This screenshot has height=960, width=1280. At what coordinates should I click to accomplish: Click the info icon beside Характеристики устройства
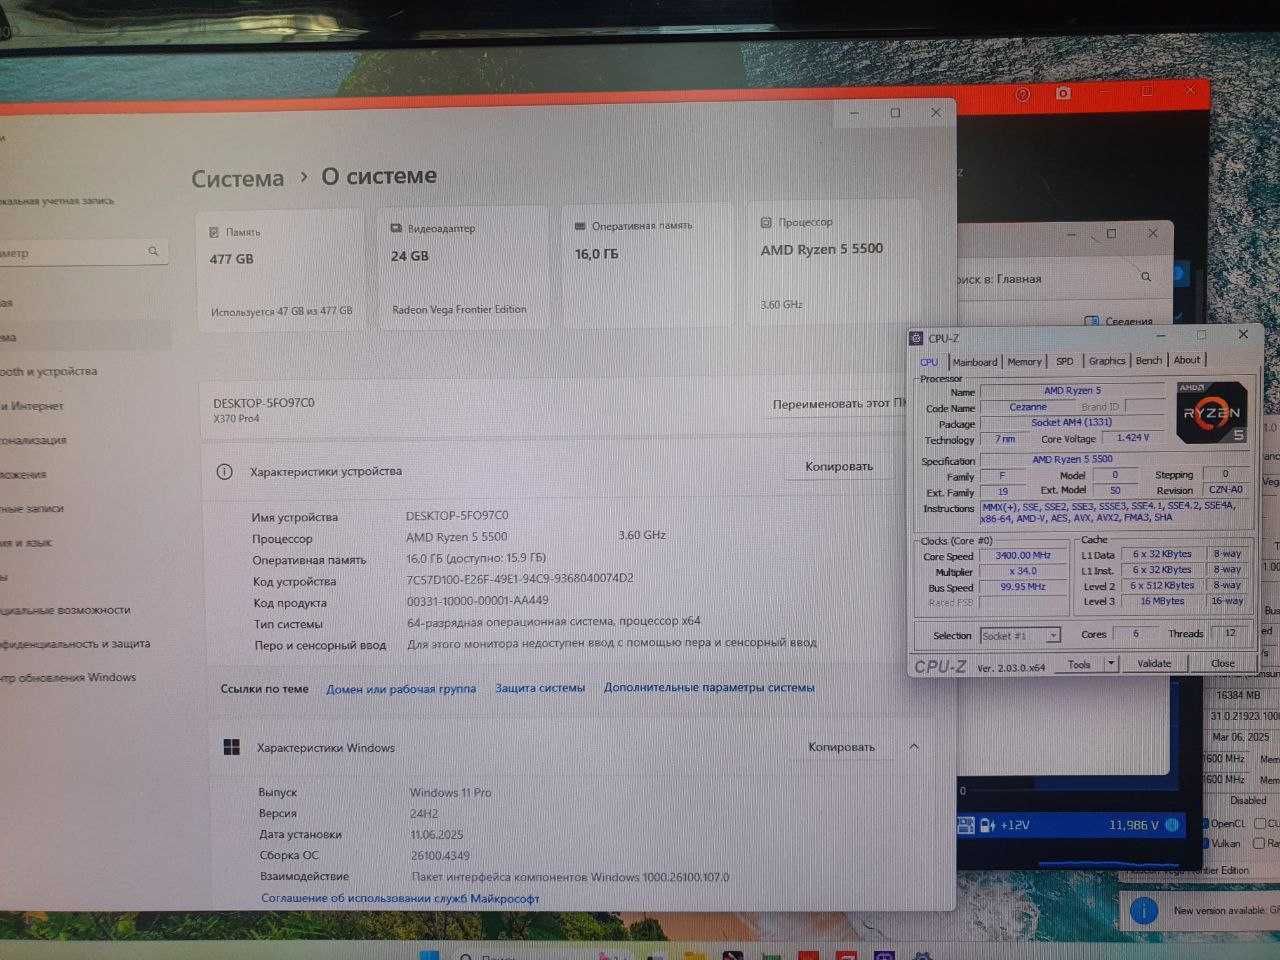pos(224,471)
